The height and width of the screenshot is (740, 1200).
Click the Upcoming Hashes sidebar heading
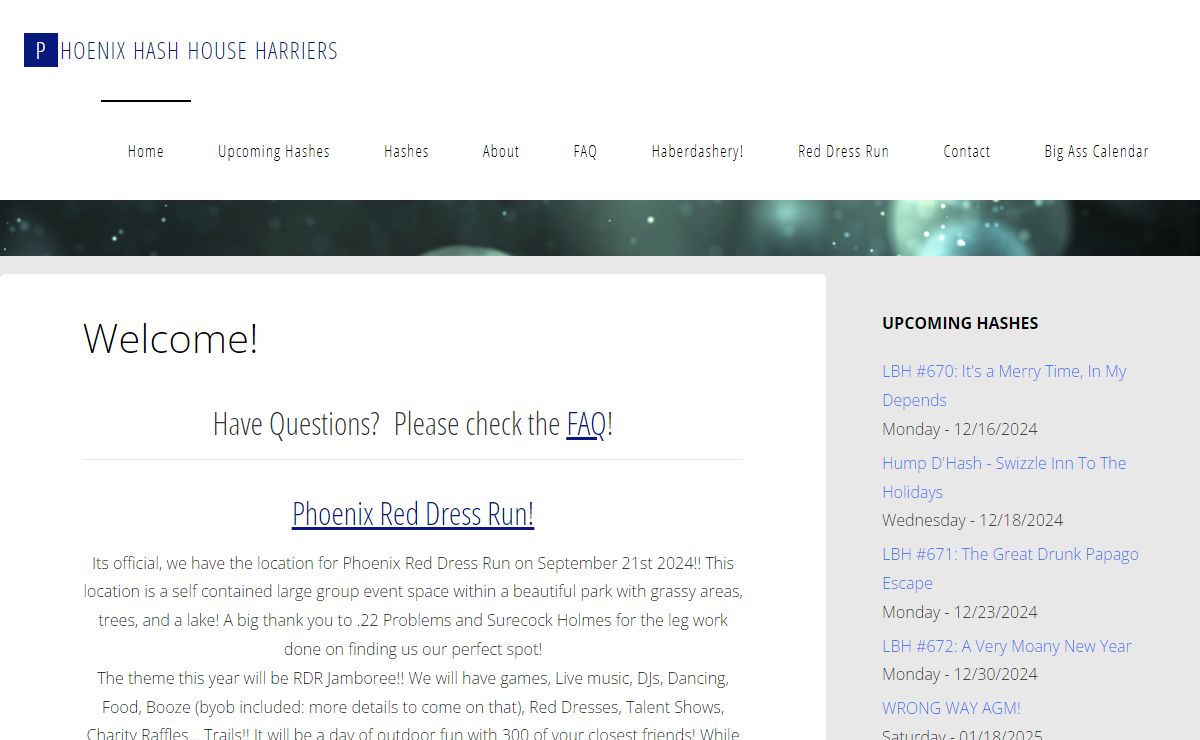click(960, 323)
